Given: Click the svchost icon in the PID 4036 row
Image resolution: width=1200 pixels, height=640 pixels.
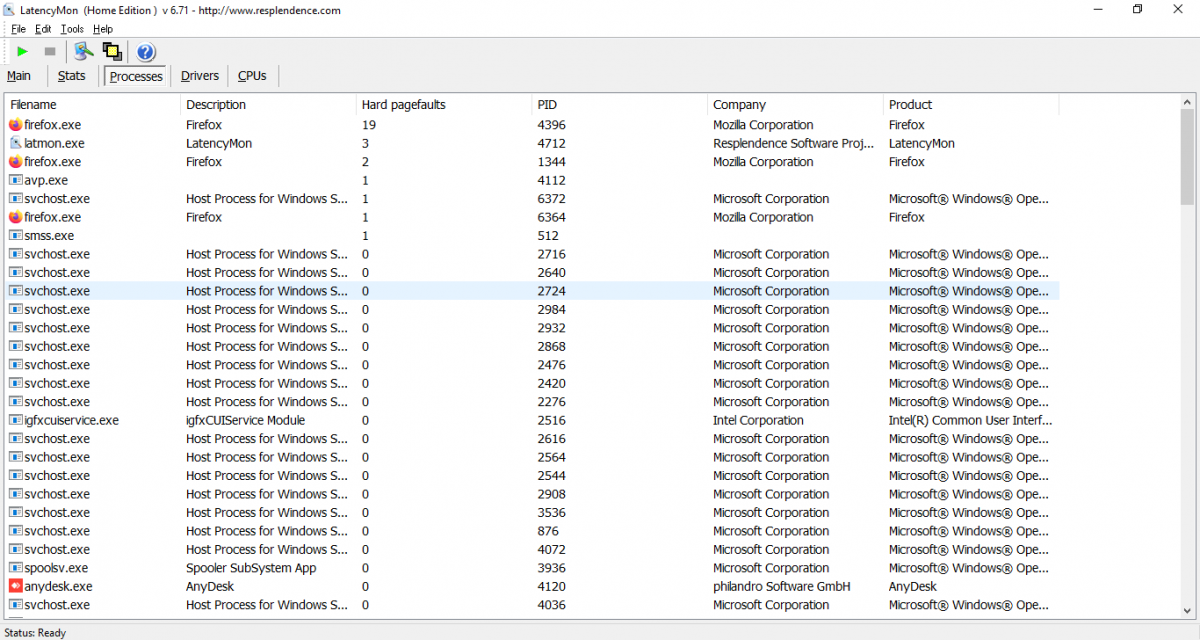Looking at the screenshot, I should [15, 605].
